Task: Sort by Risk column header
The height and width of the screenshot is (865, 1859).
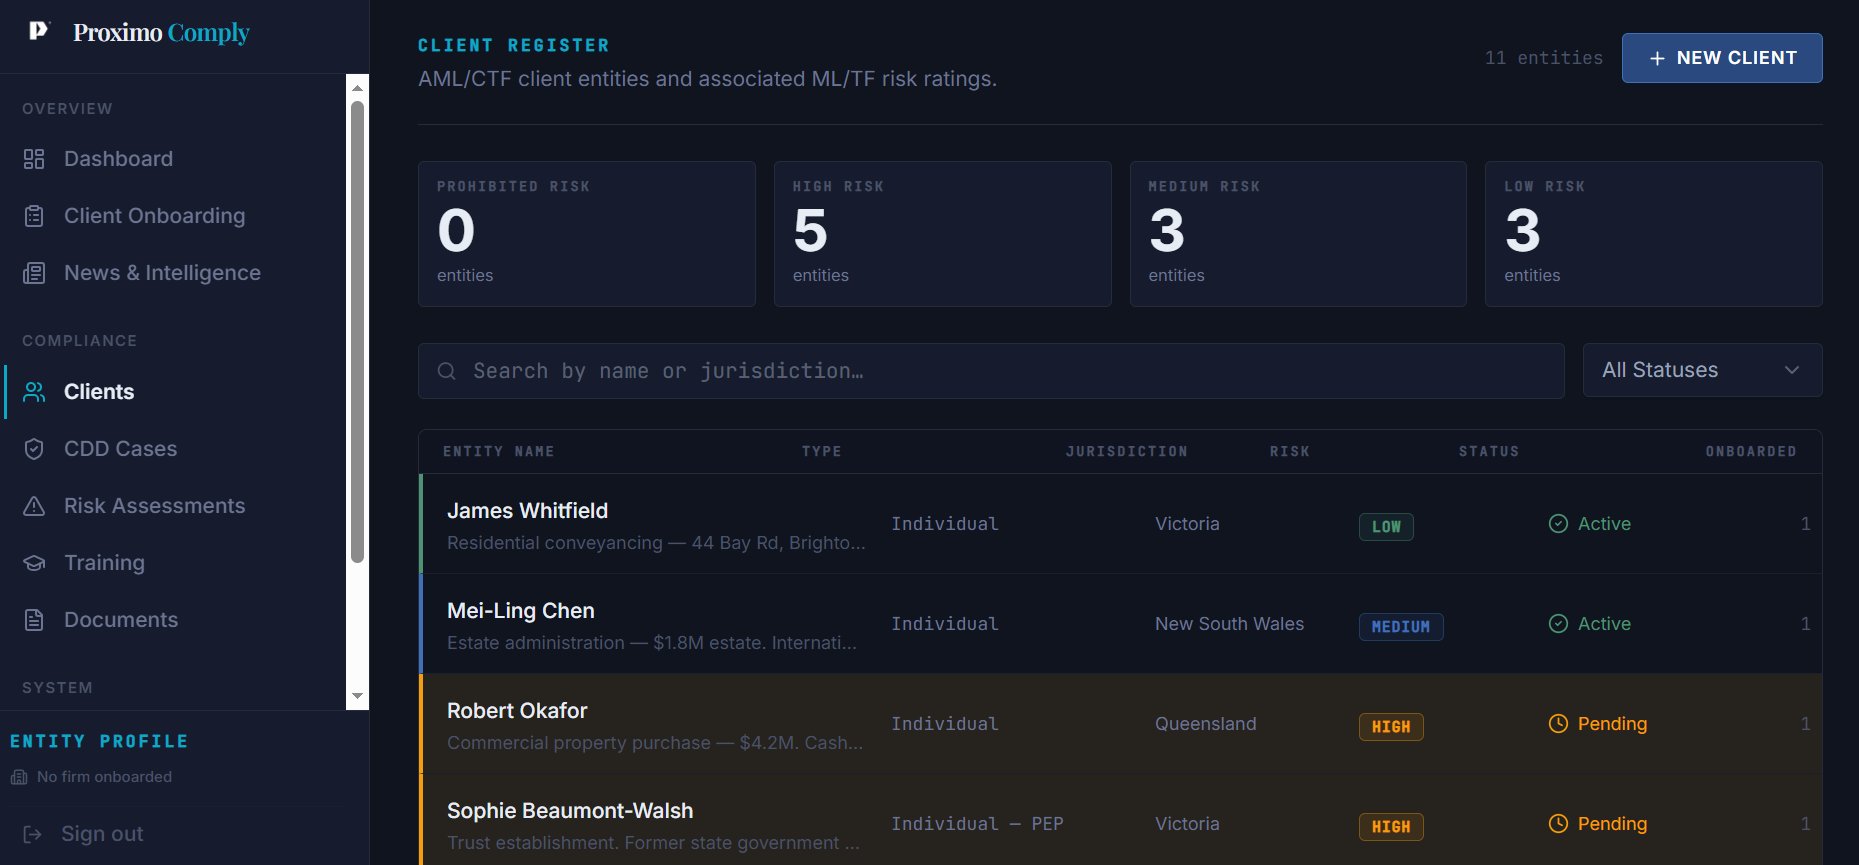Action: [x=1289, y=452]
